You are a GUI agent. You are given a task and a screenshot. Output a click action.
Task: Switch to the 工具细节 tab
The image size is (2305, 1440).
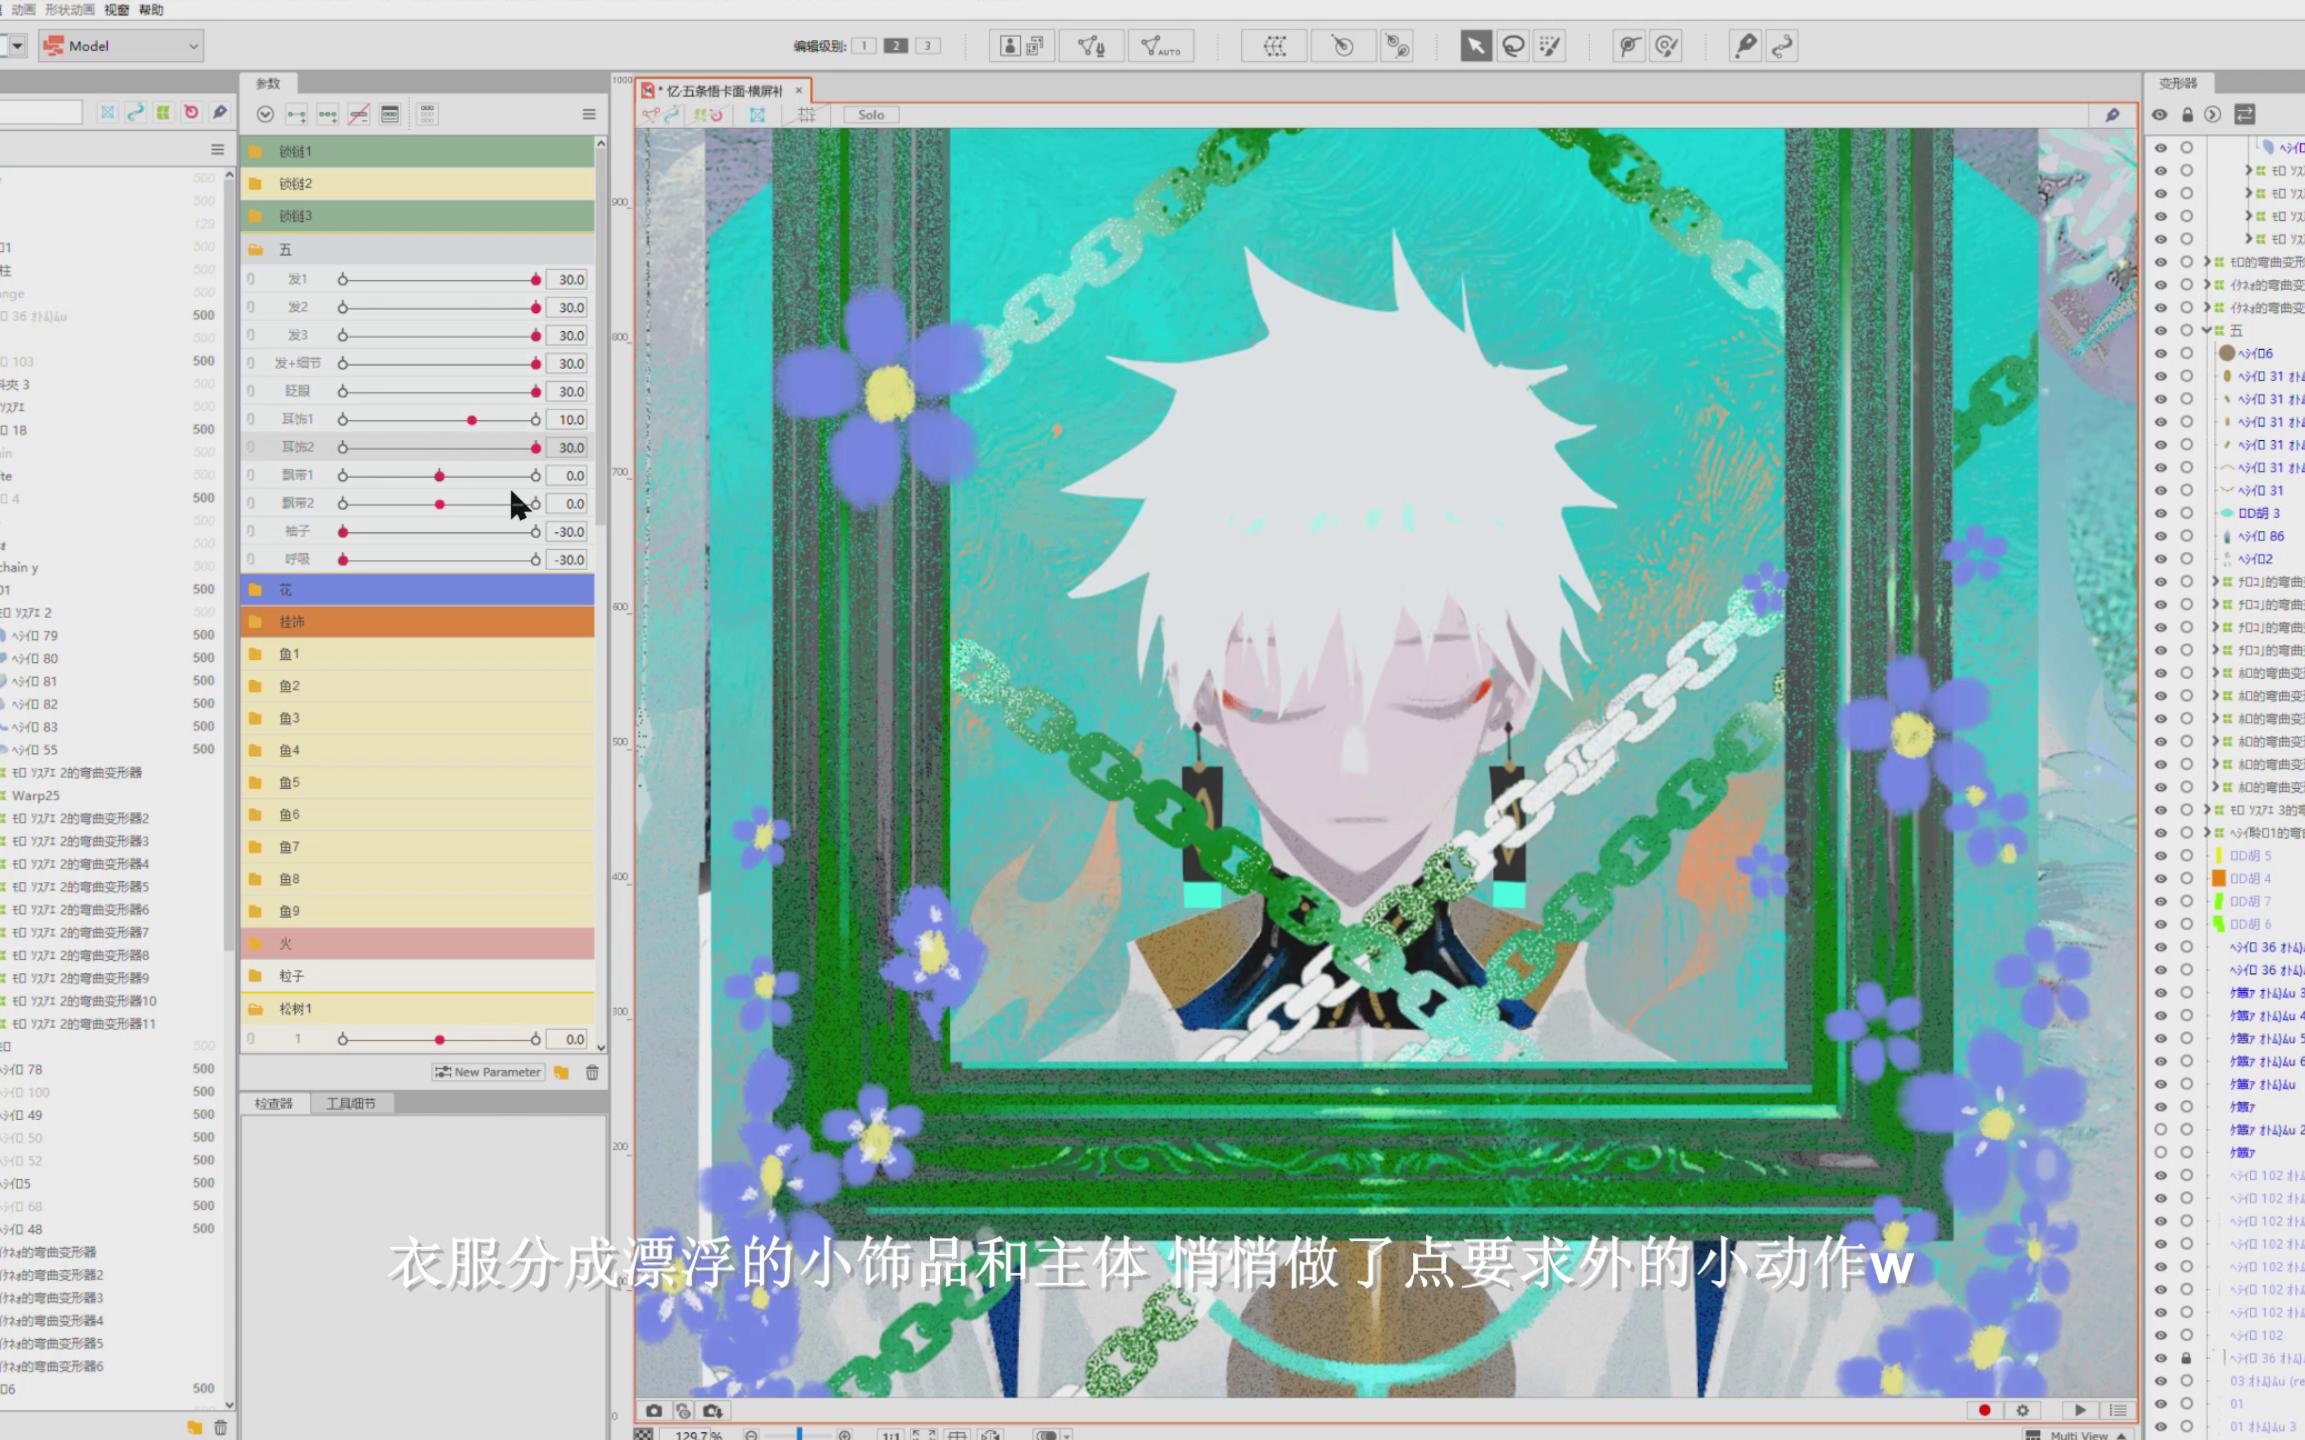[x=350, y=1103]
